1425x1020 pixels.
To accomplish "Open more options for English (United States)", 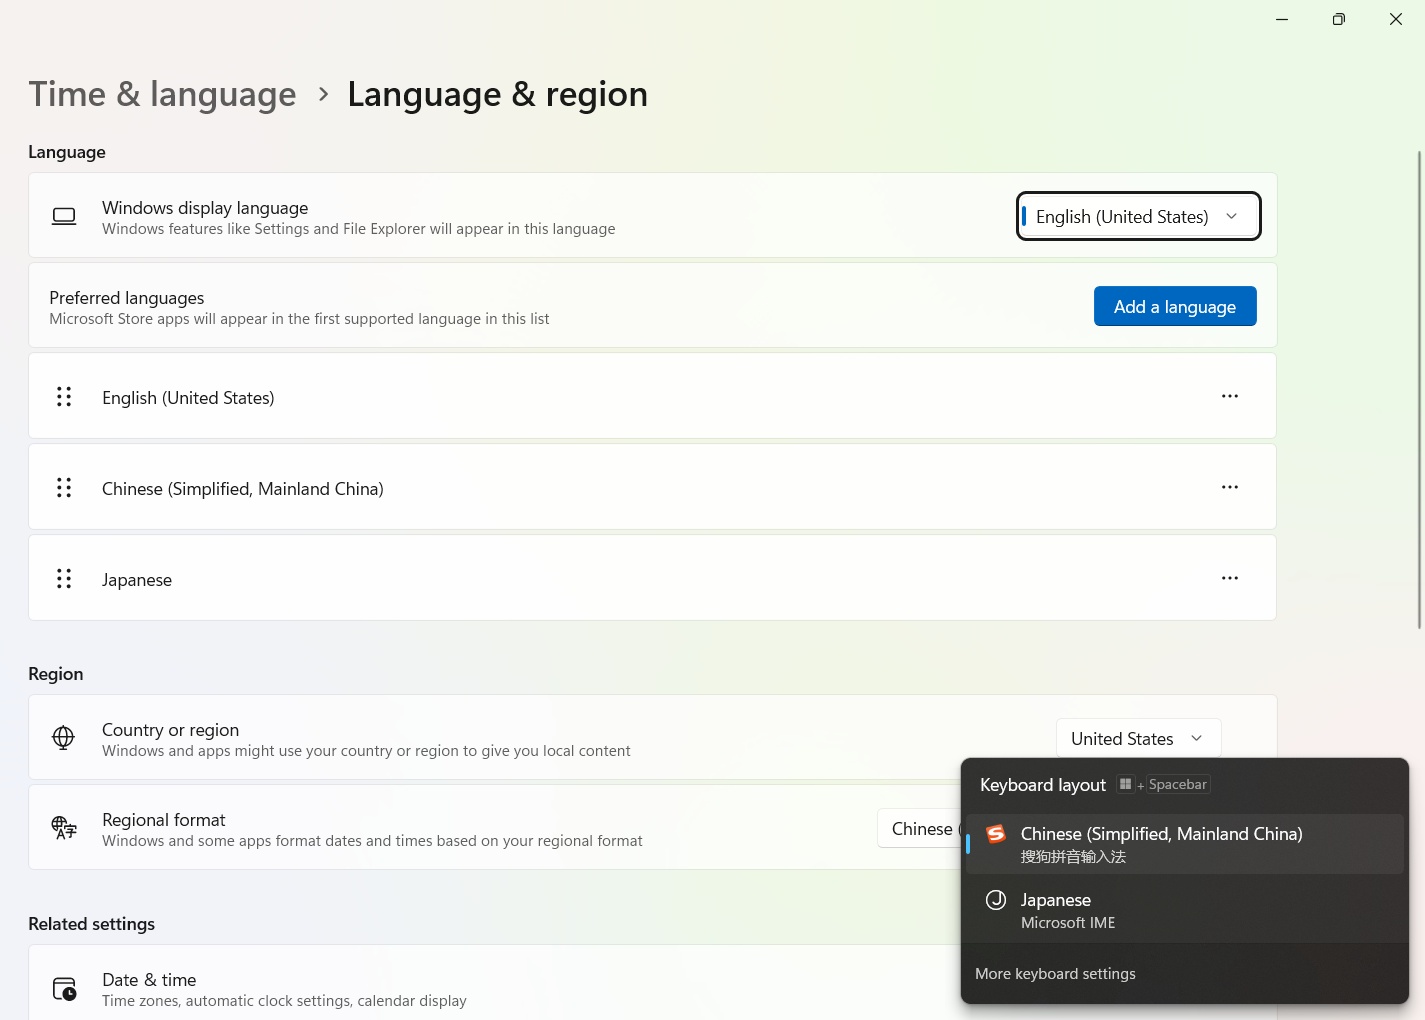I will point(1229,396).
